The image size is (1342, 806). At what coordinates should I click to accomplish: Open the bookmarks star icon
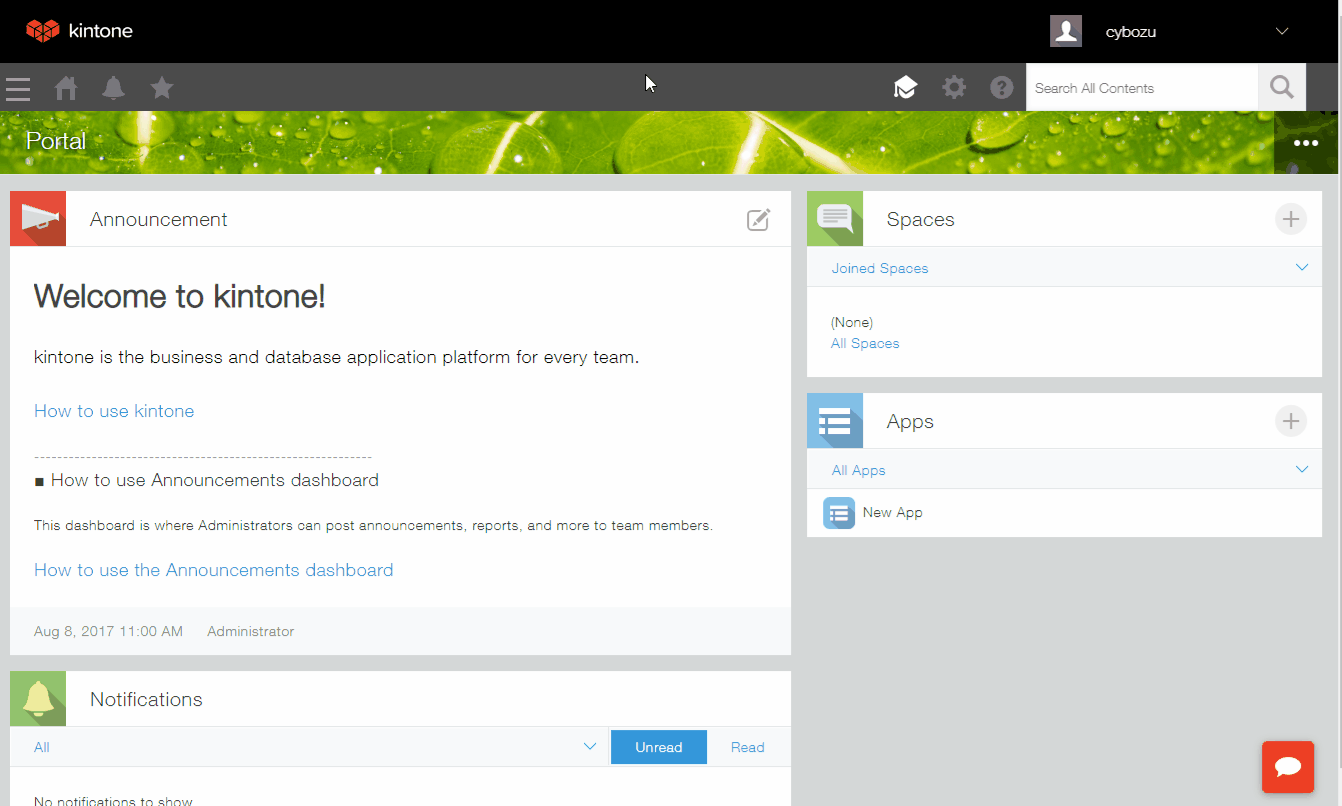click(x=162, y=88)
